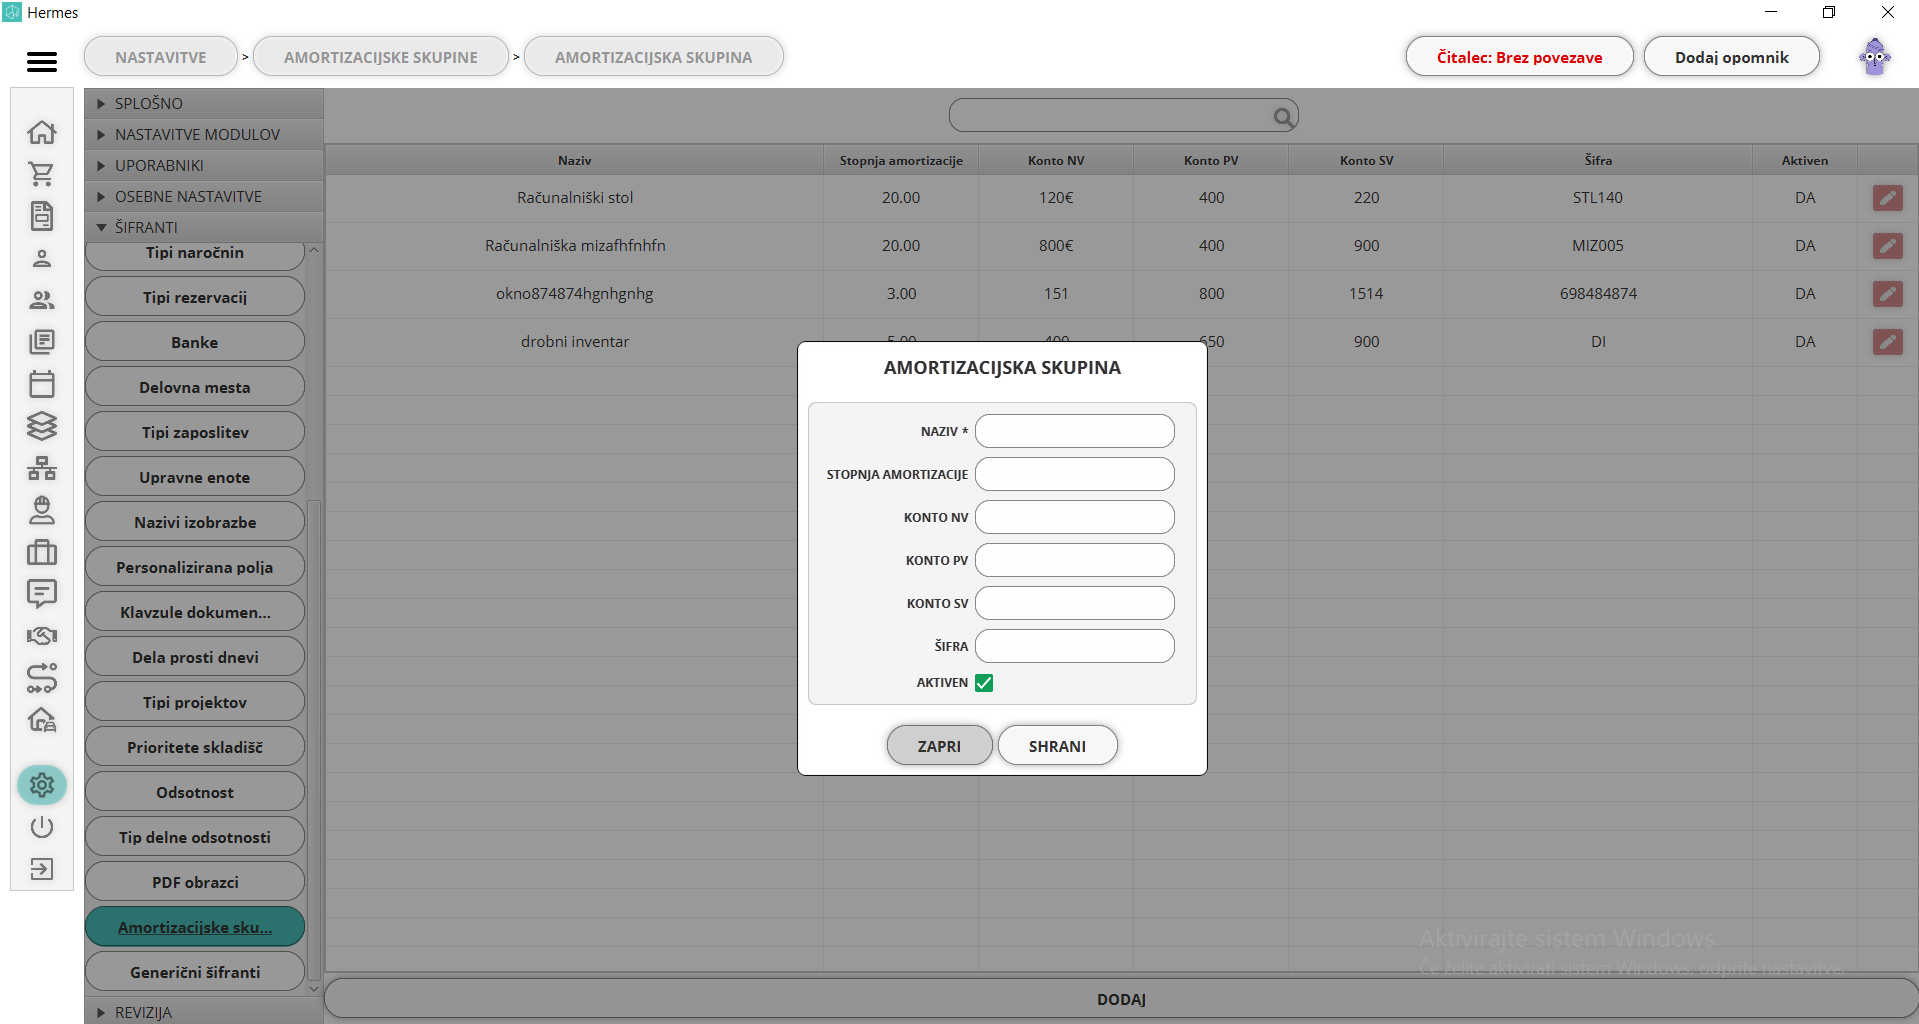Click Čitalec: Brez povezave button
The width and height of the screenshot is (1919, 1024).
point(1520,57)
